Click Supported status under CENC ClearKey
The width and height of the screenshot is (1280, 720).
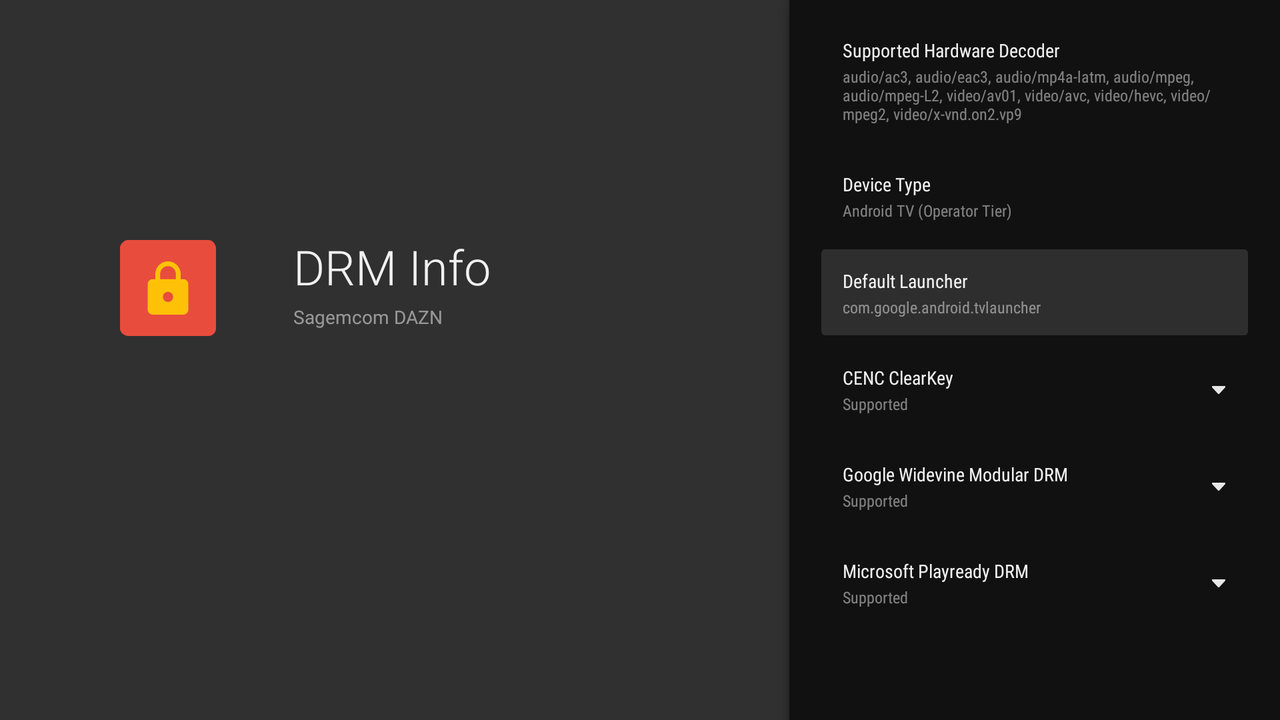pos(875,405)
